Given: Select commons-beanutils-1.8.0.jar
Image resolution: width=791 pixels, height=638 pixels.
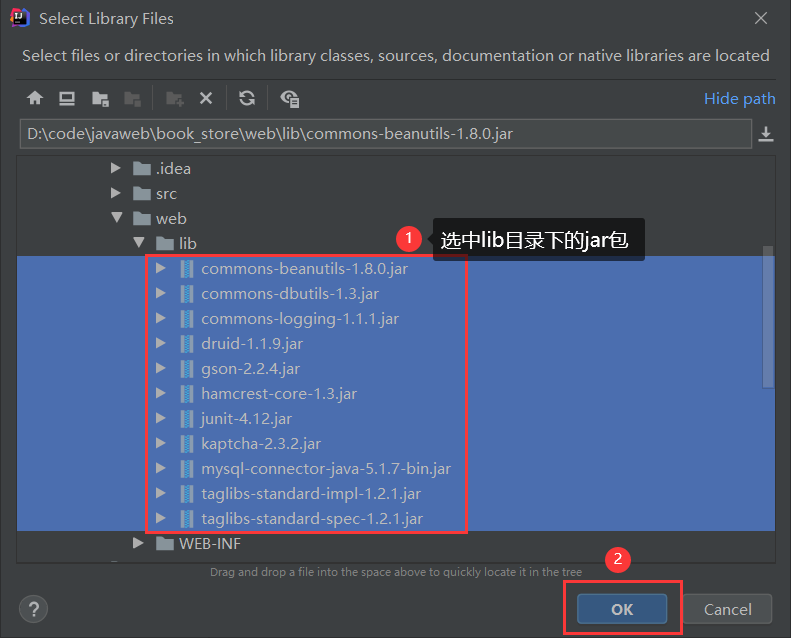Looking at the screenshot, I should click(304, 269).
